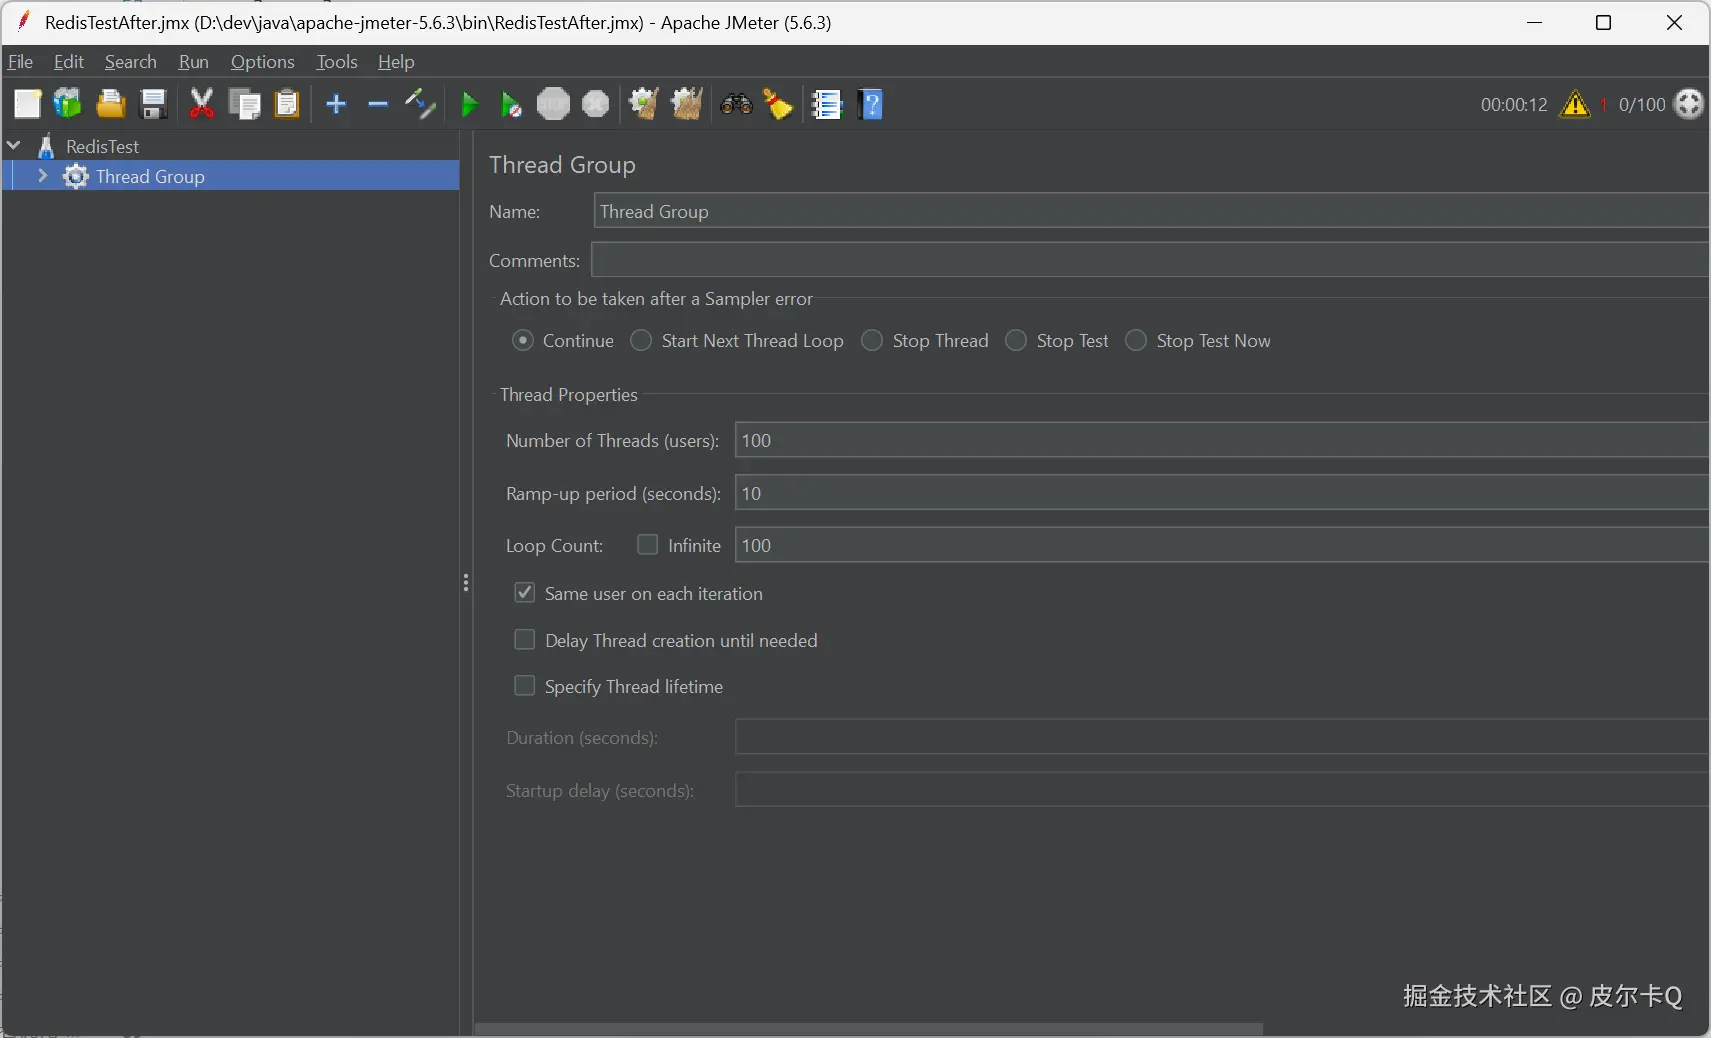Expand all tree nodes with plus icon

336,104
